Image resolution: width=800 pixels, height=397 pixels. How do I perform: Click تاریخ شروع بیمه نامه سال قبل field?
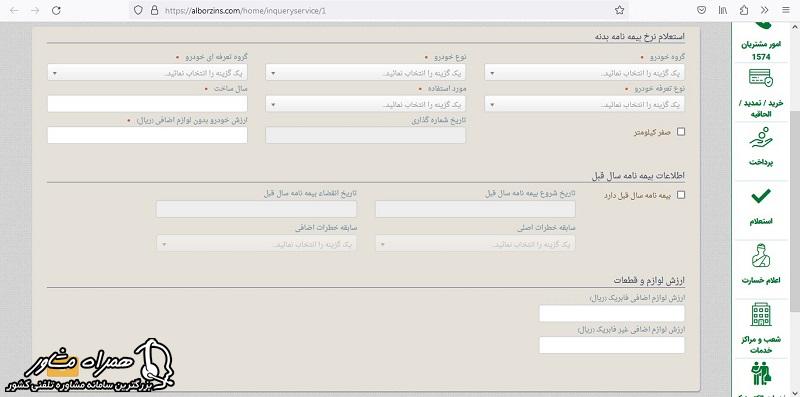tap(475, 209)
